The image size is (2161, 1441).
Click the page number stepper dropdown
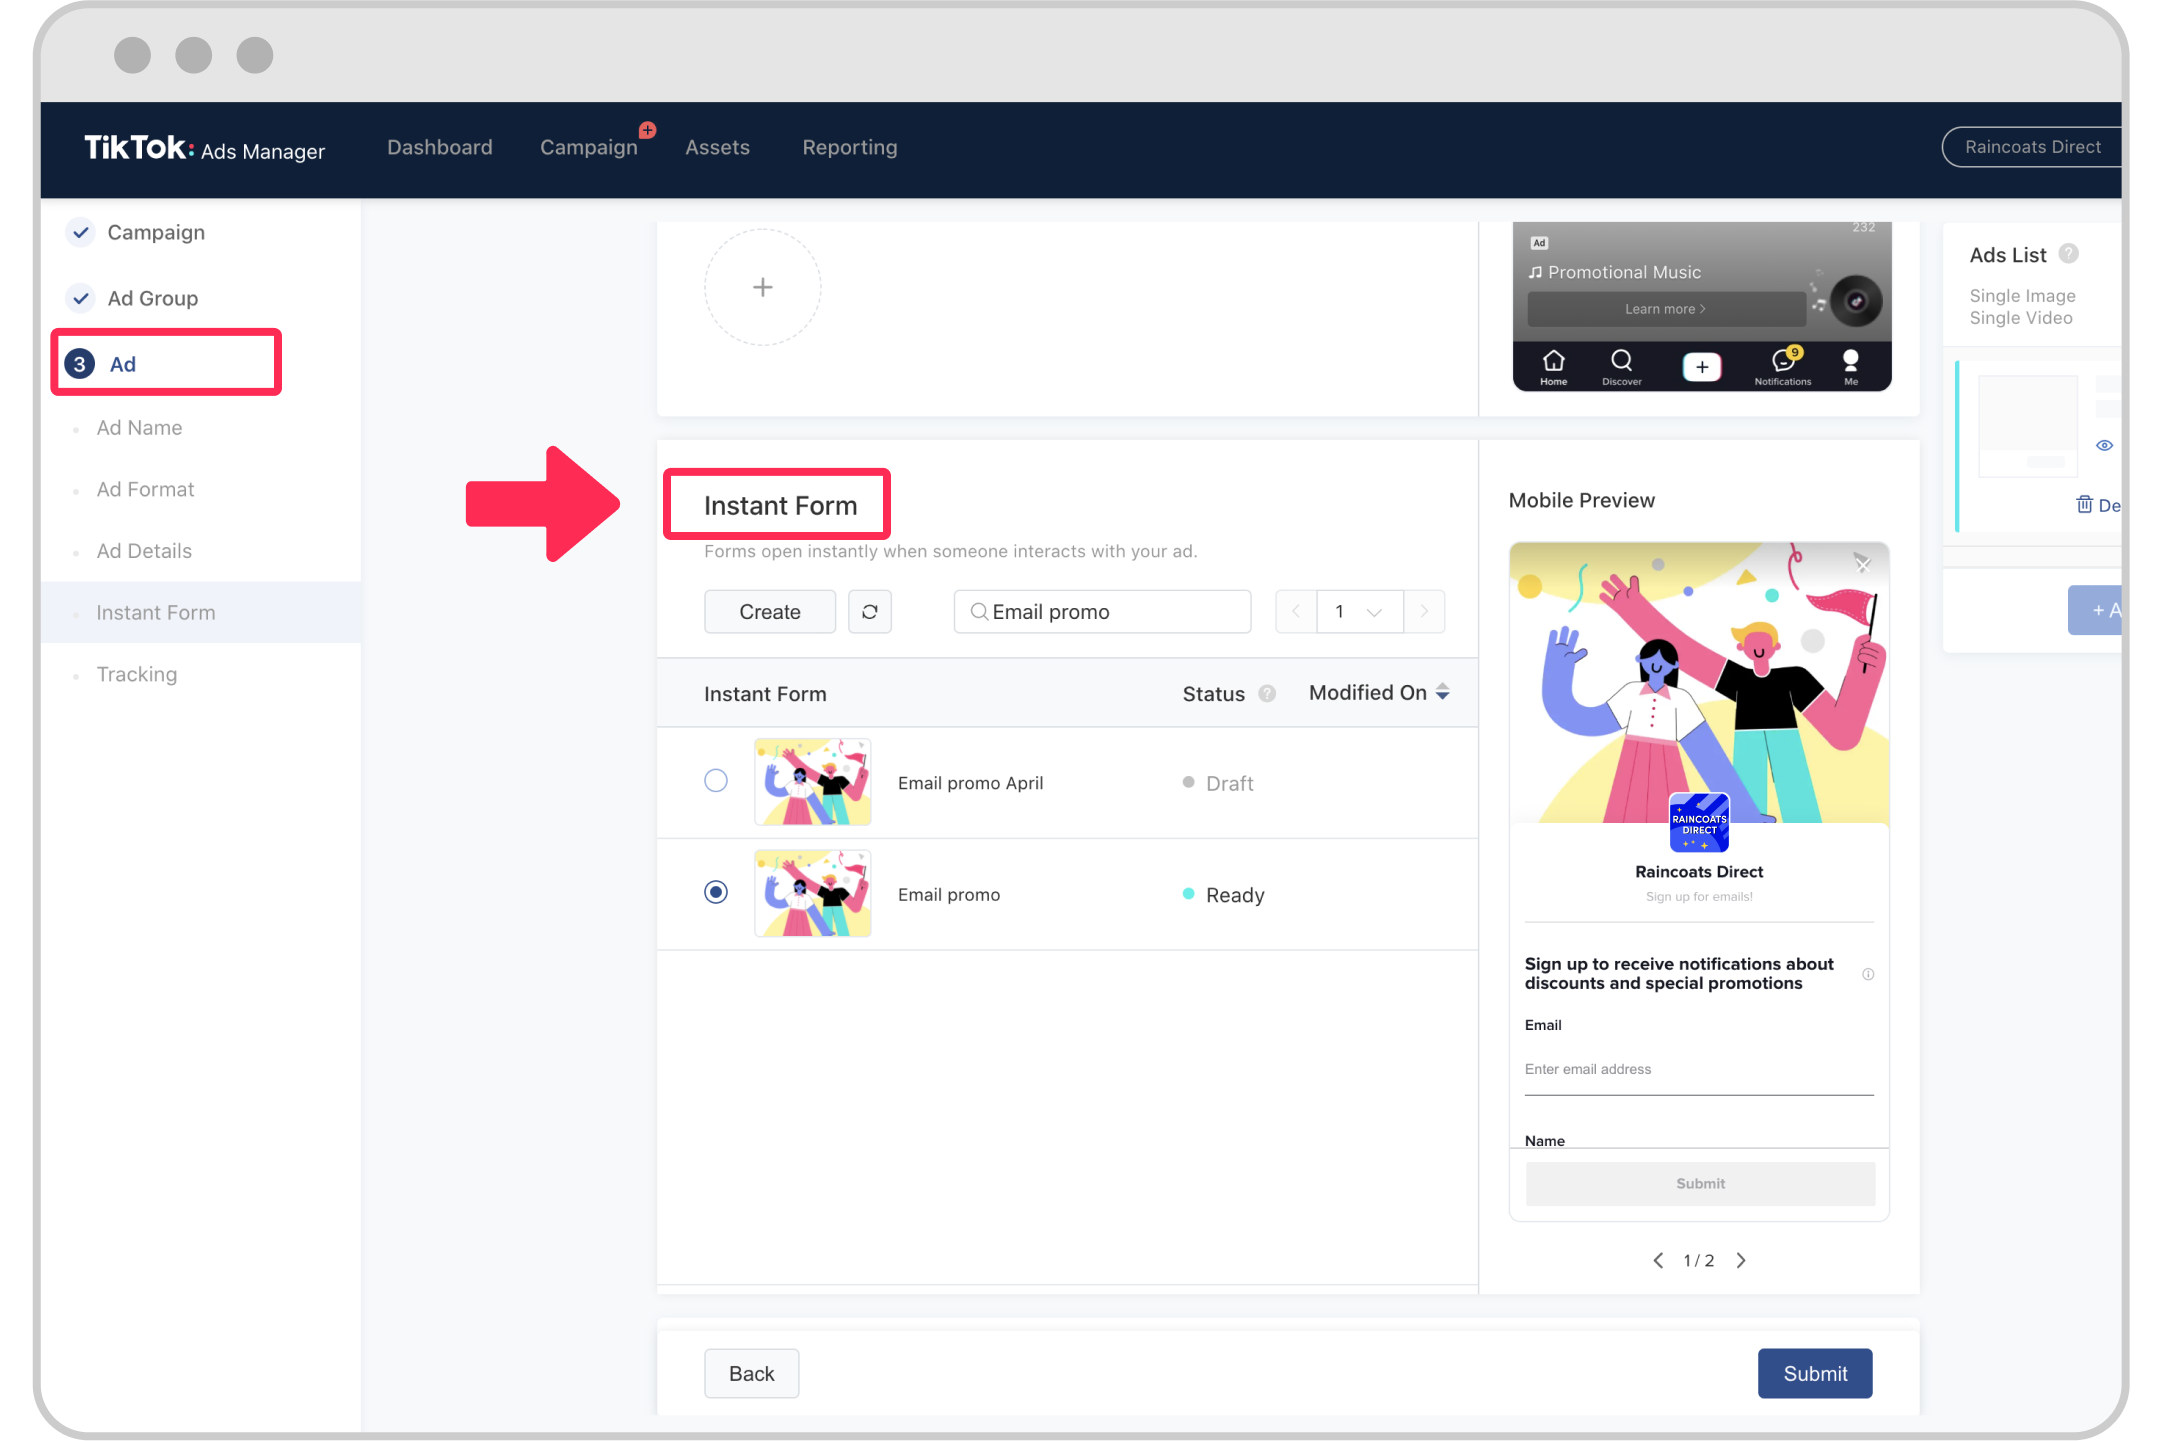(1359, 611)
